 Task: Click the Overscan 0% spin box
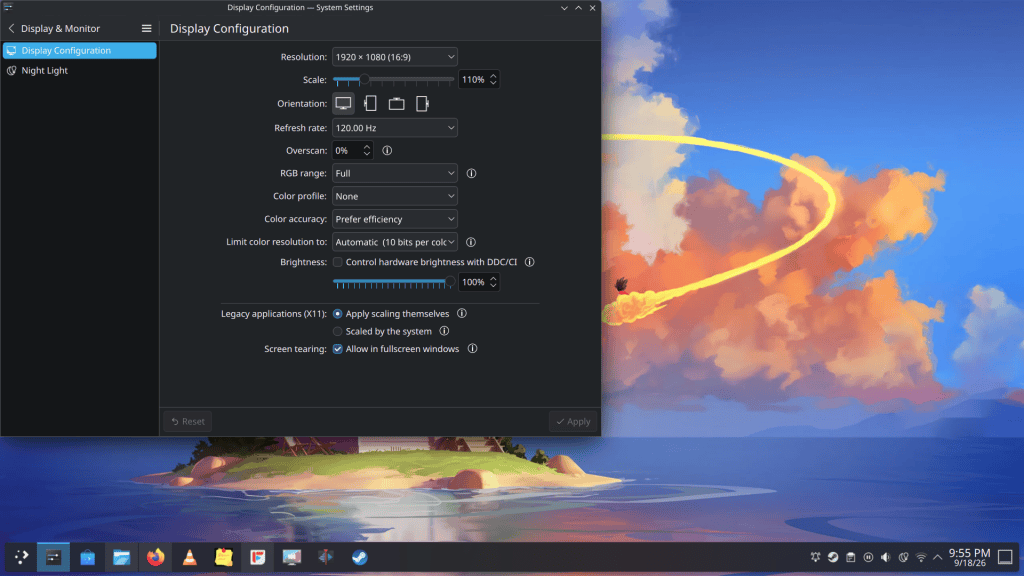(x=352, y=150)
